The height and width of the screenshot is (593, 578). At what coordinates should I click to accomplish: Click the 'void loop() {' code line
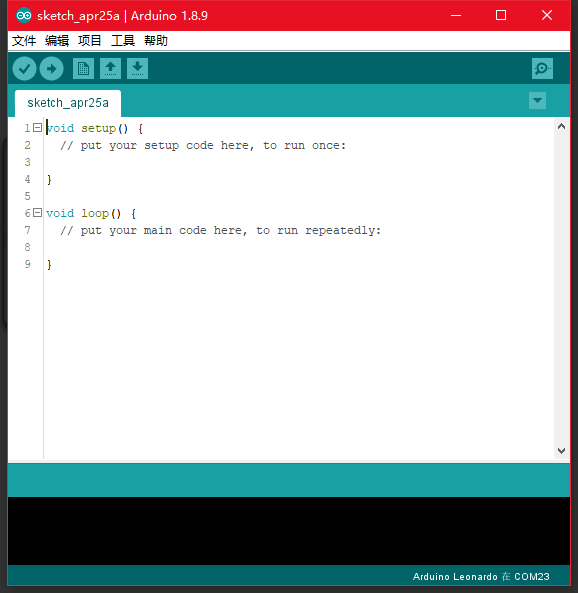[91, 213]
